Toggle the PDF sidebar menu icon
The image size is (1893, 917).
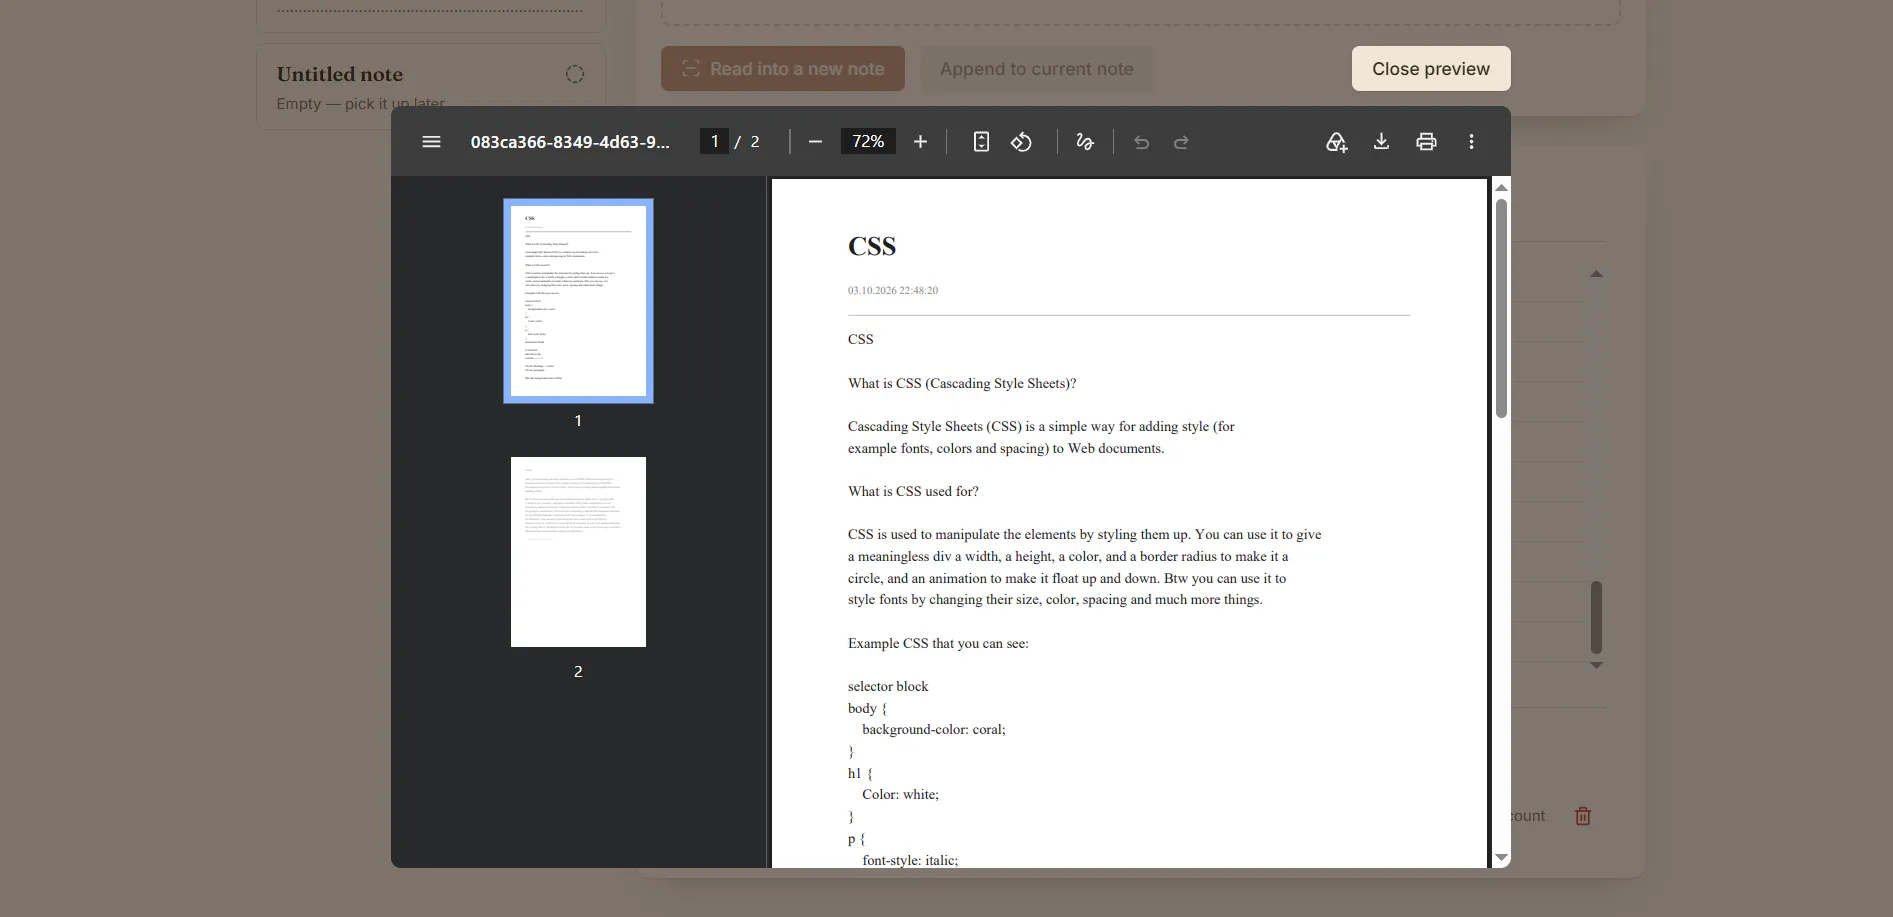(x=431, y=142)
